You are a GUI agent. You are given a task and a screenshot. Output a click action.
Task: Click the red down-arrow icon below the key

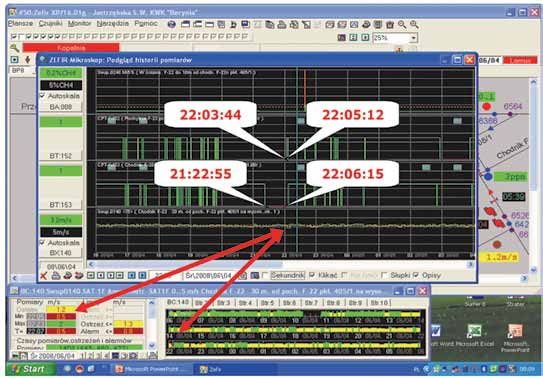tap(27, 60)
